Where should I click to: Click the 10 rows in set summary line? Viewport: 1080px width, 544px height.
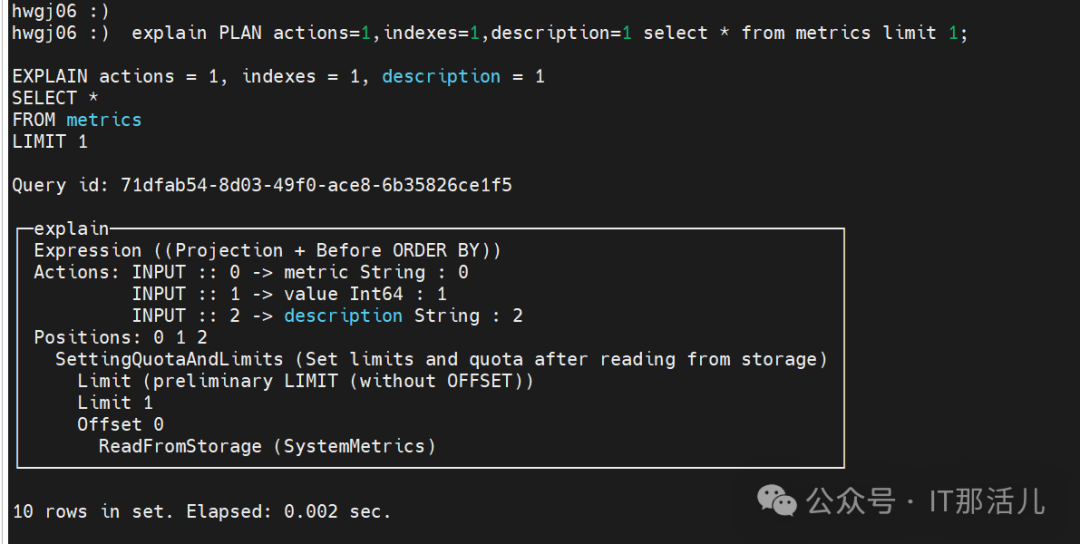pyautogui.click(x=201, y=511)
